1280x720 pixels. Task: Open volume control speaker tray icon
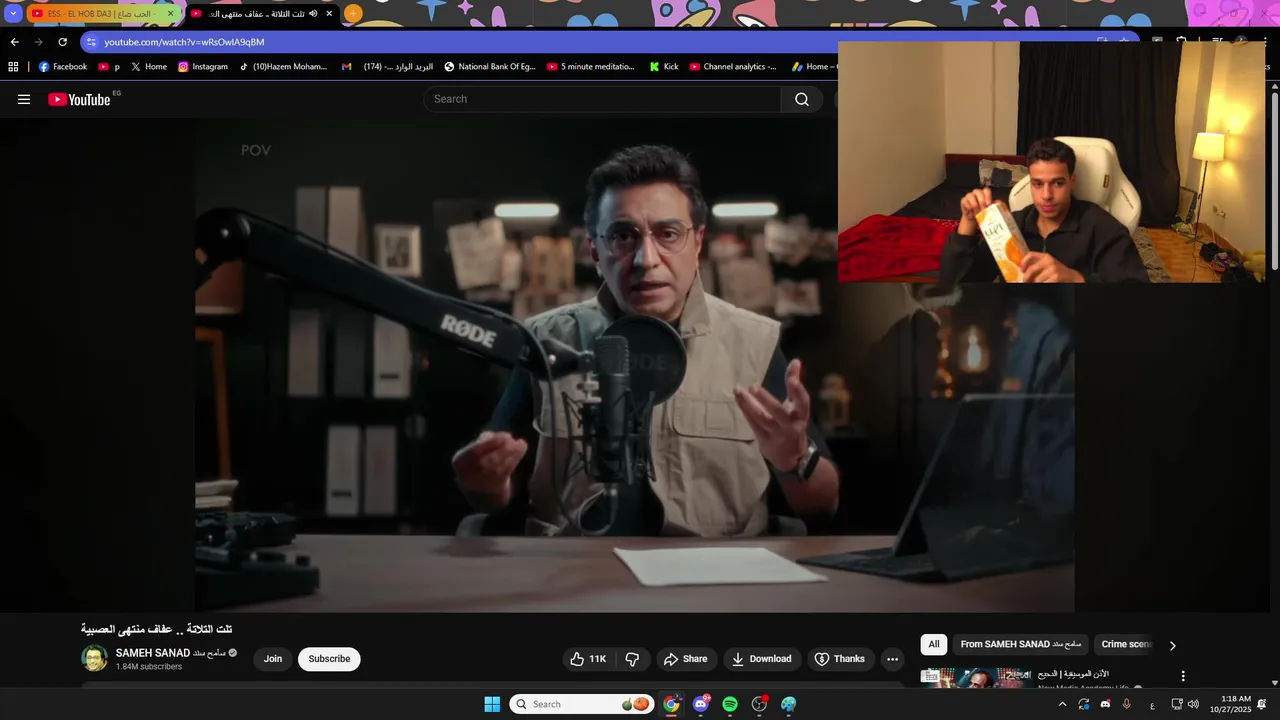coord(1193,704)
